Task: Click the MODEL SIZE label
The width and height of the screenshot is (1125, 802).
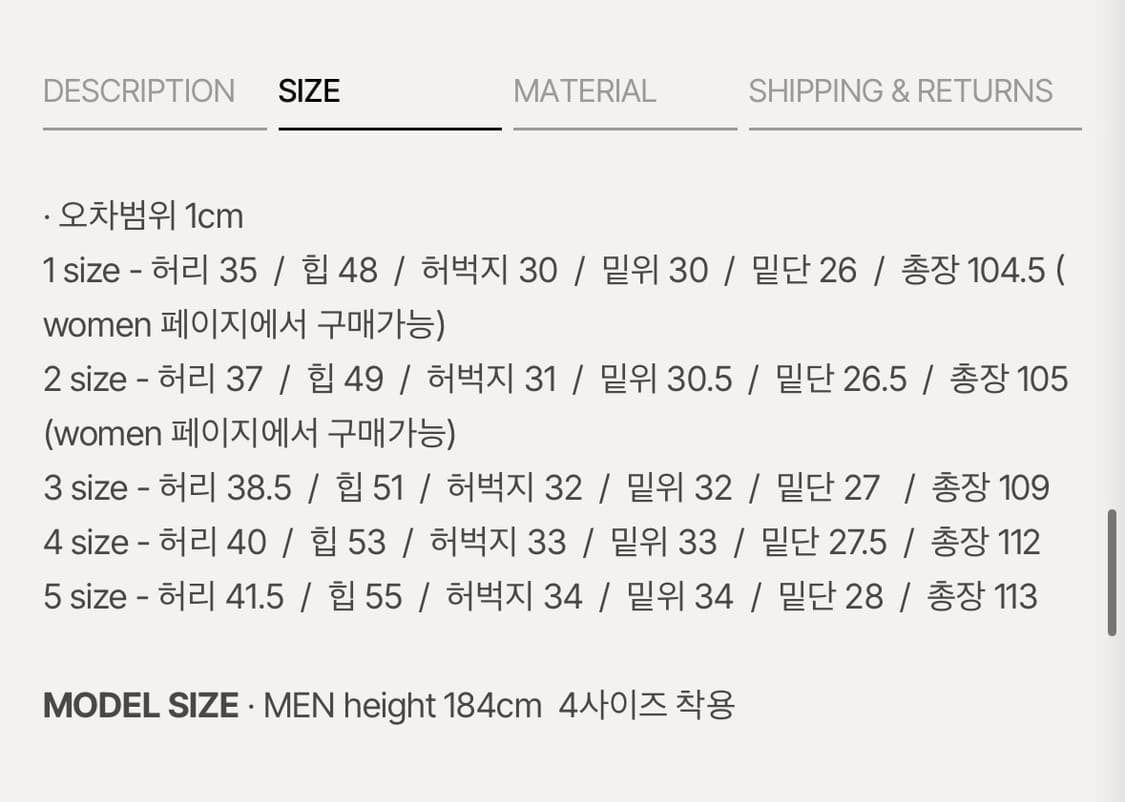Action: tap(138, 705)
